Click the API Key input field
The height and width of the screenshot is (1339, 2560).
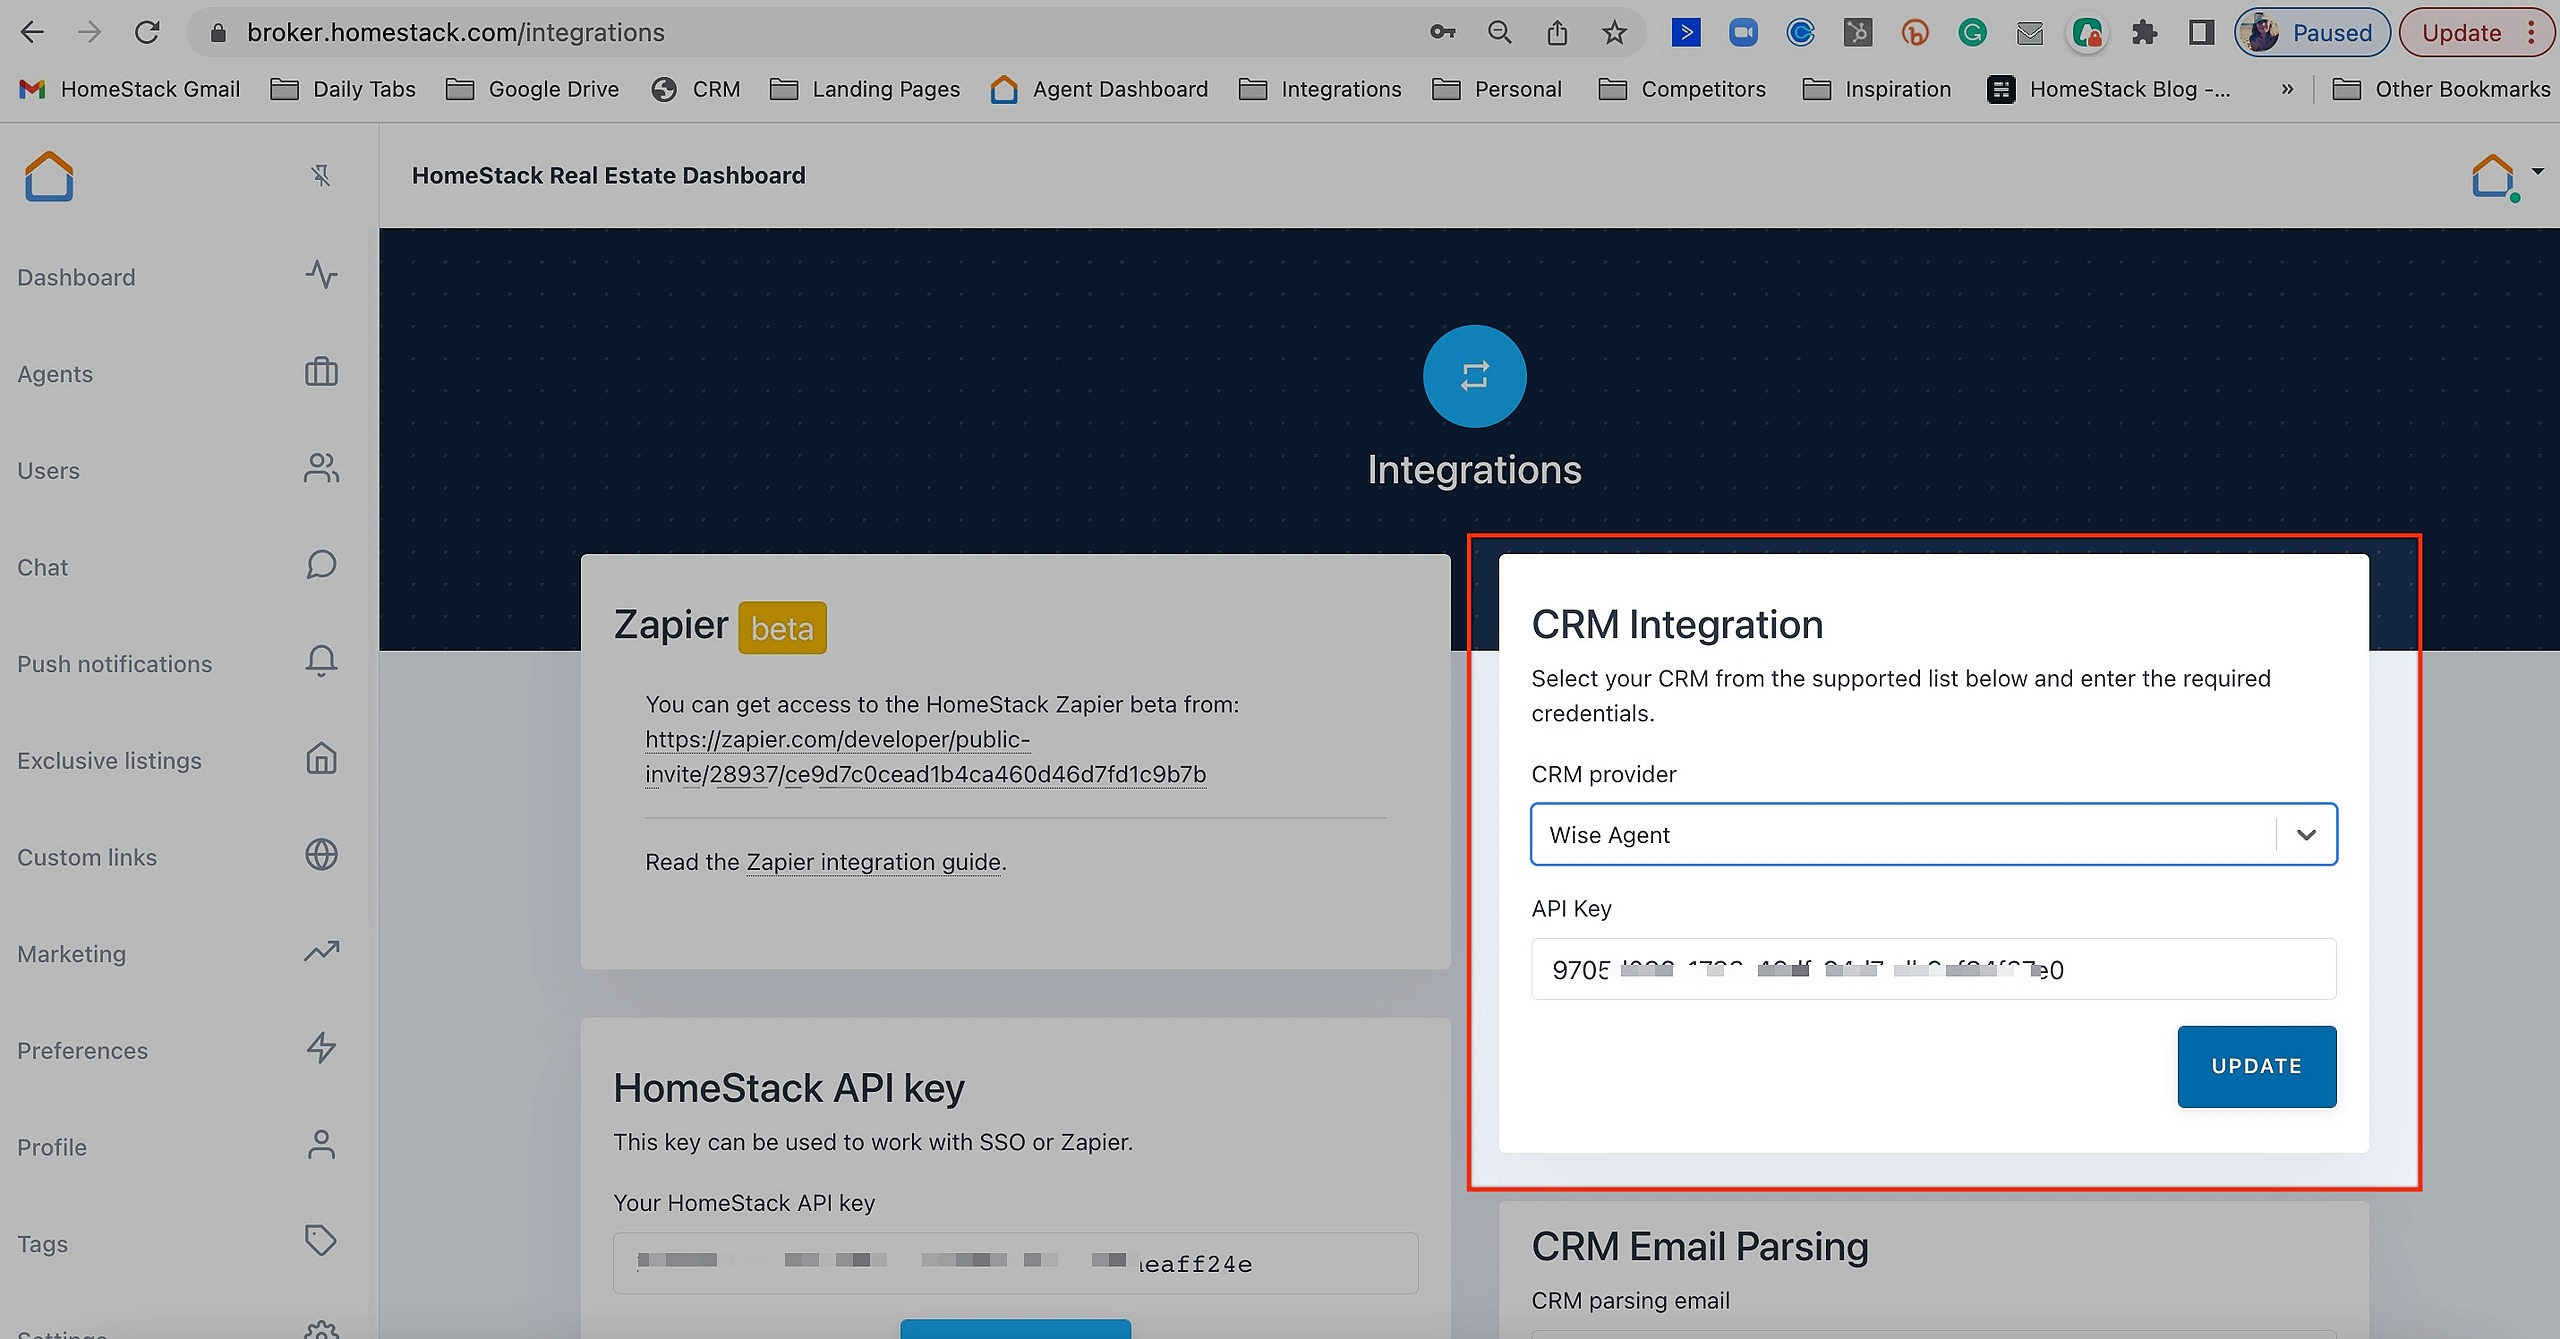coord(1933,969)
